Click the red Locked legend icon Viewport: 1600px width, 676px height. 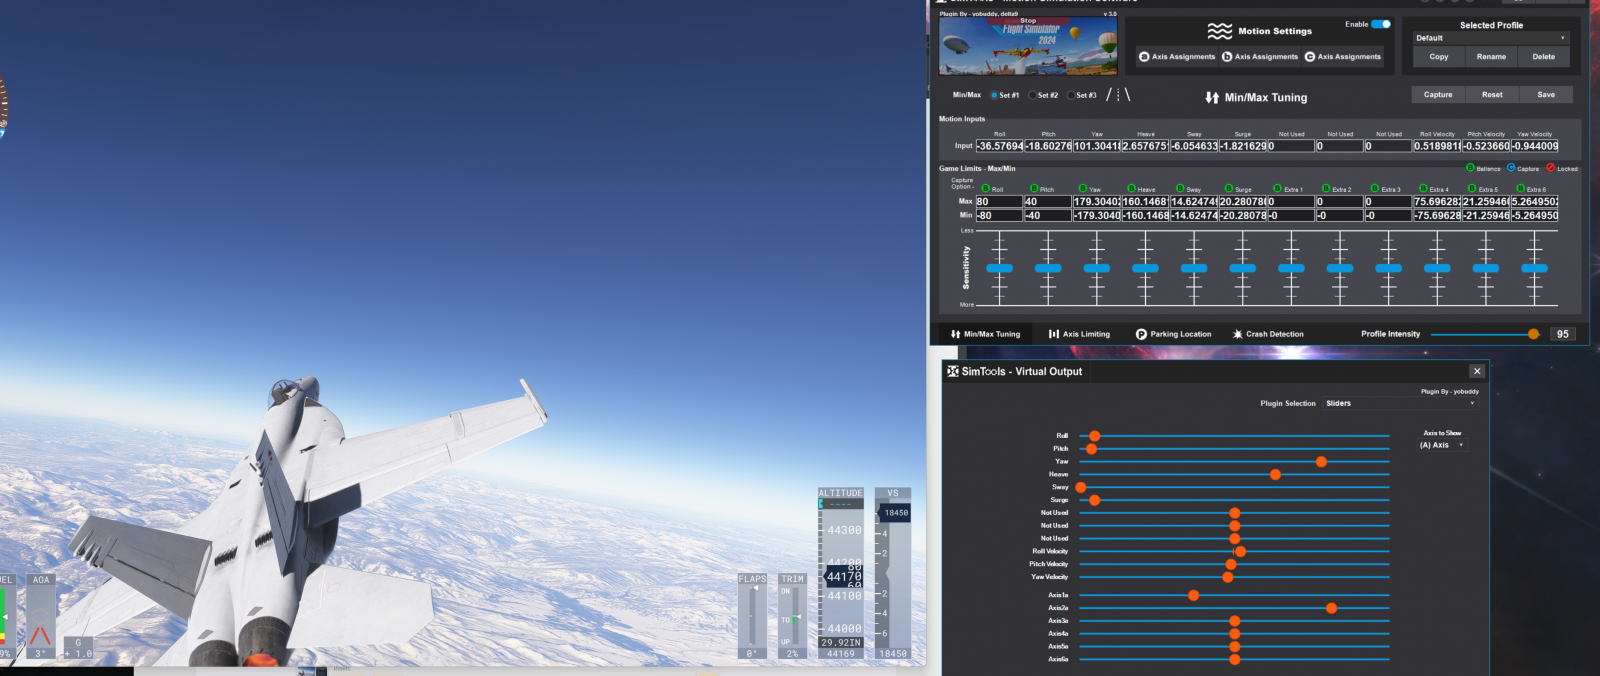pyautogui.click(x=1551, y=168)
